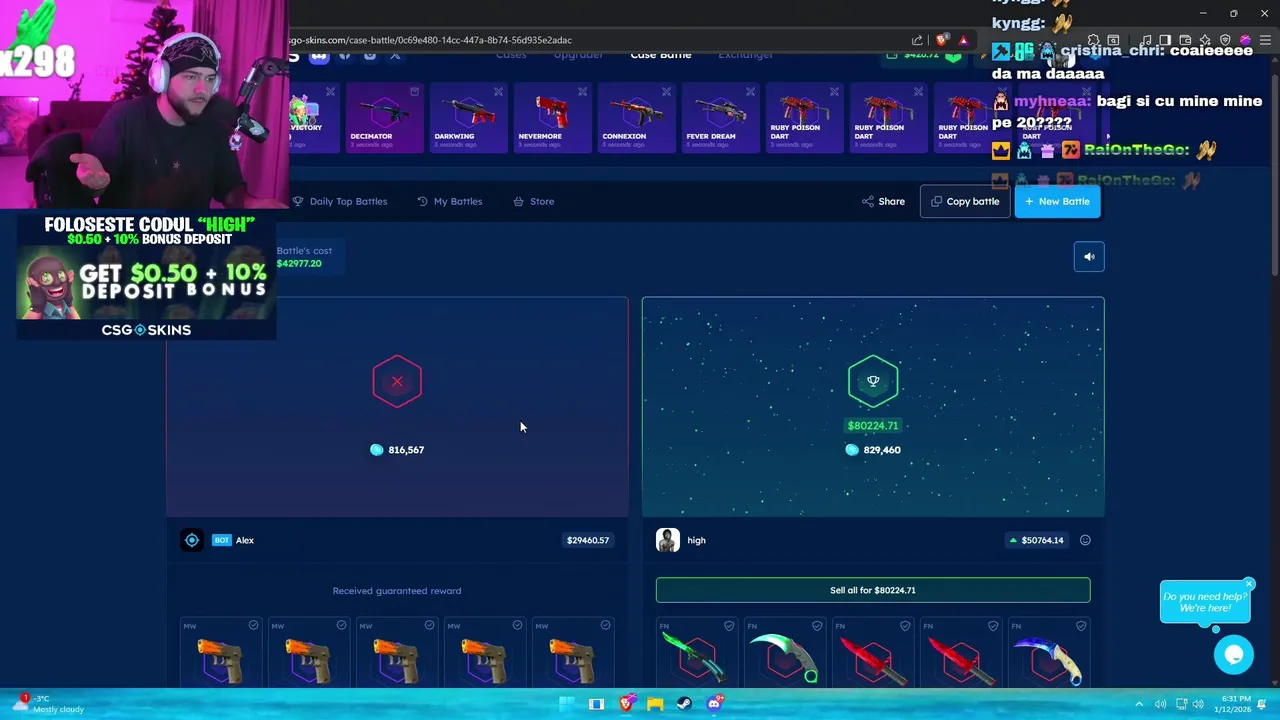Expand the system tray hidden icons chevron

(1139, 704)
